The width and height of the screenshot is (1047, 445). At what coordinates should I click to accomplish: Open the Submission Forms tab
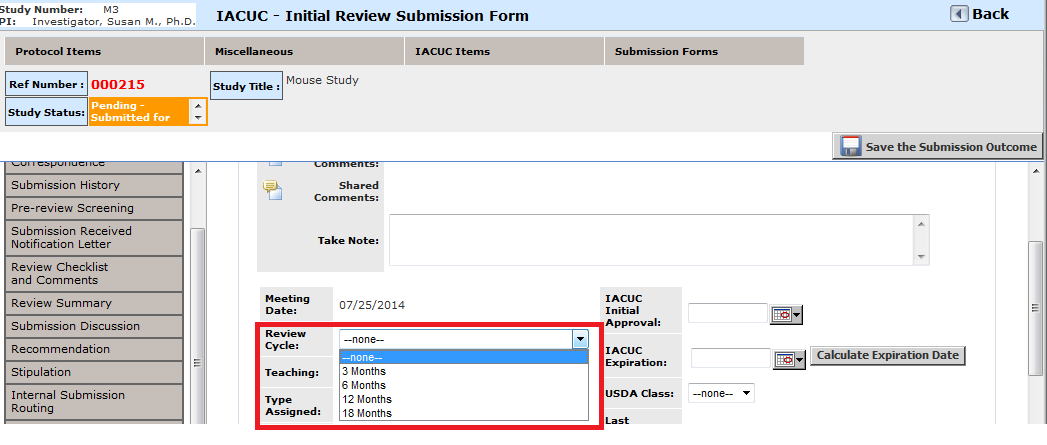coord(704,51)
